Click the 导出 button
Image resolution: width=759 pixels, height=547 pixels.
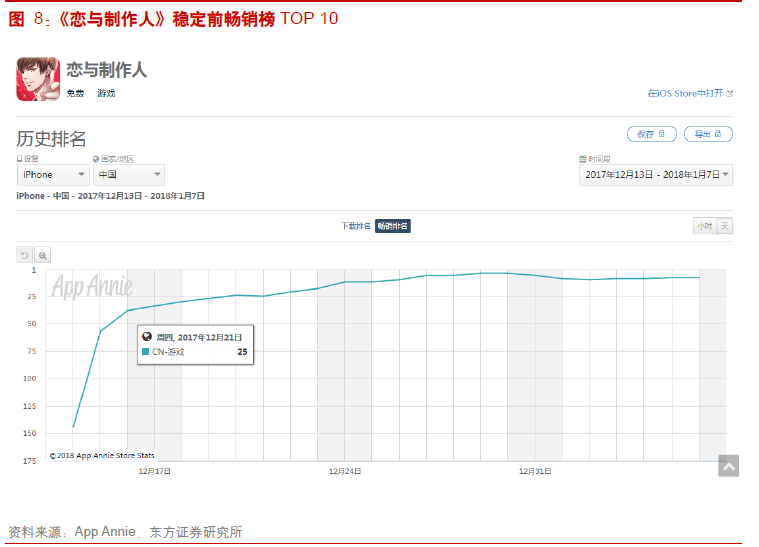[708, 134]
